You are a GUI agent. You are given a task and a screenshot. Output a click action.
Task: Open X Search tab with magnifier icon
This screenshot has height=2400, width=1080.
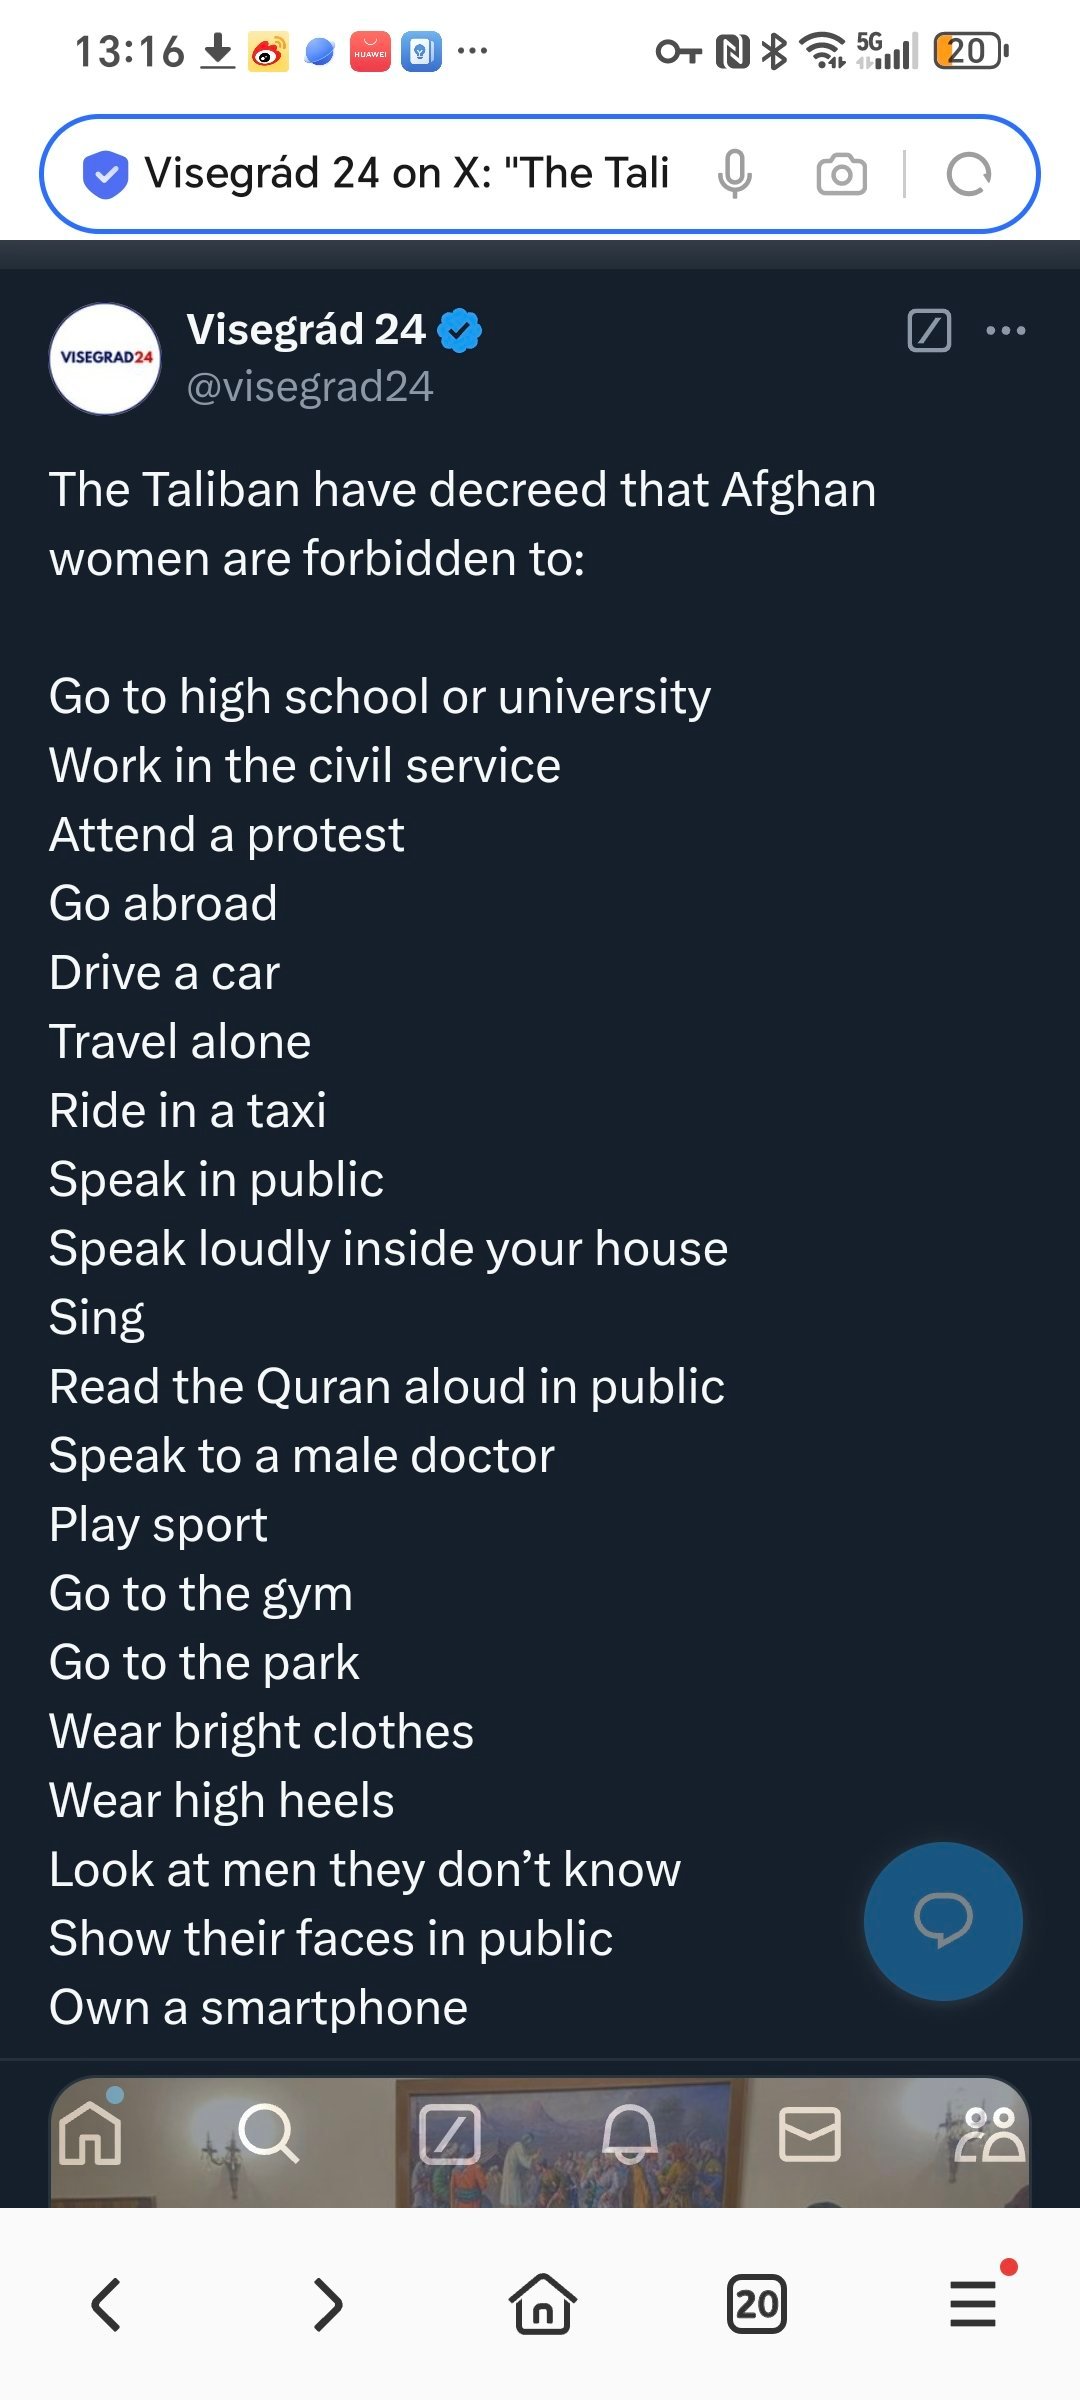(x=269, y=2133)
